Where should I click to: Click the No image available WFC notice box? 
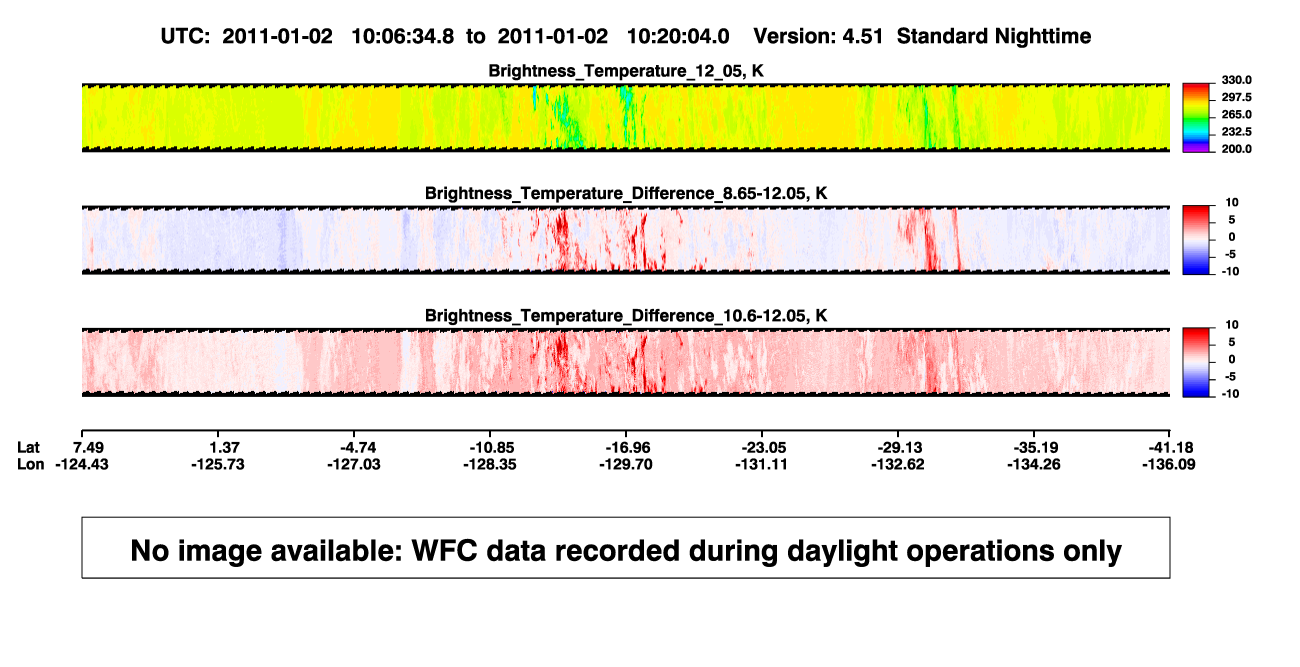click(x=625, y=547)
